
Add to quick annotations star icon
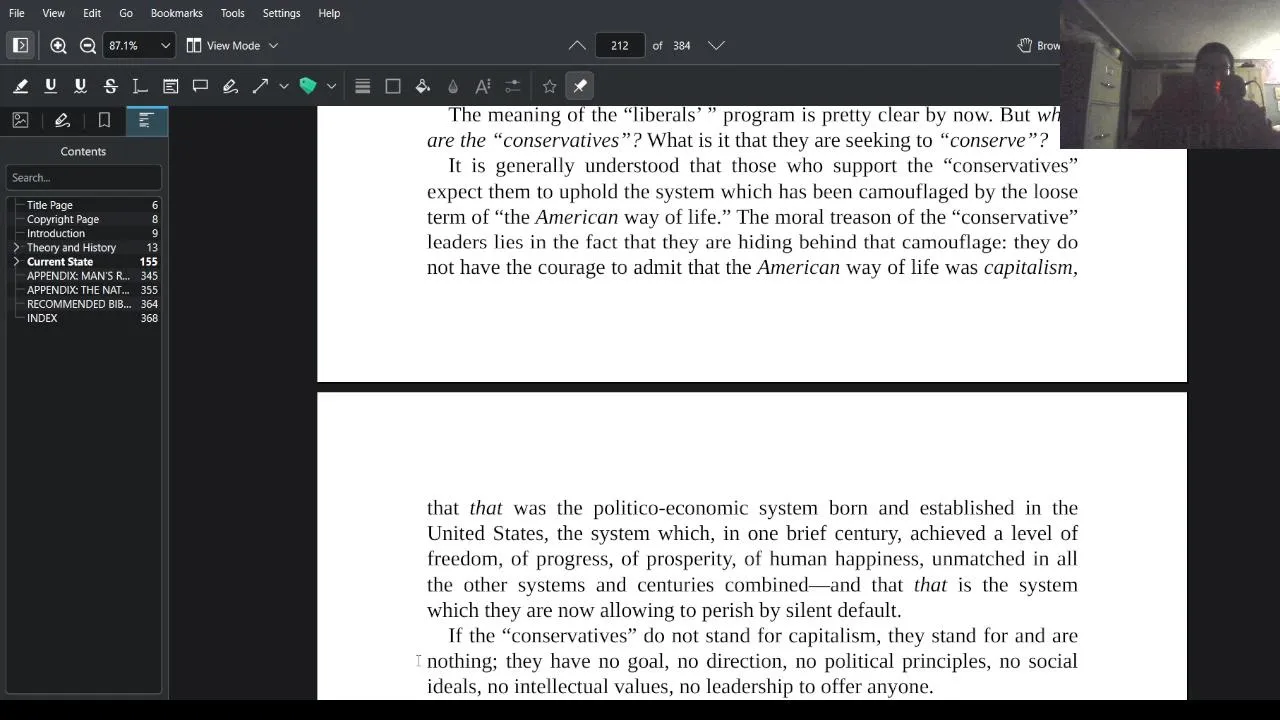point(549,86)
